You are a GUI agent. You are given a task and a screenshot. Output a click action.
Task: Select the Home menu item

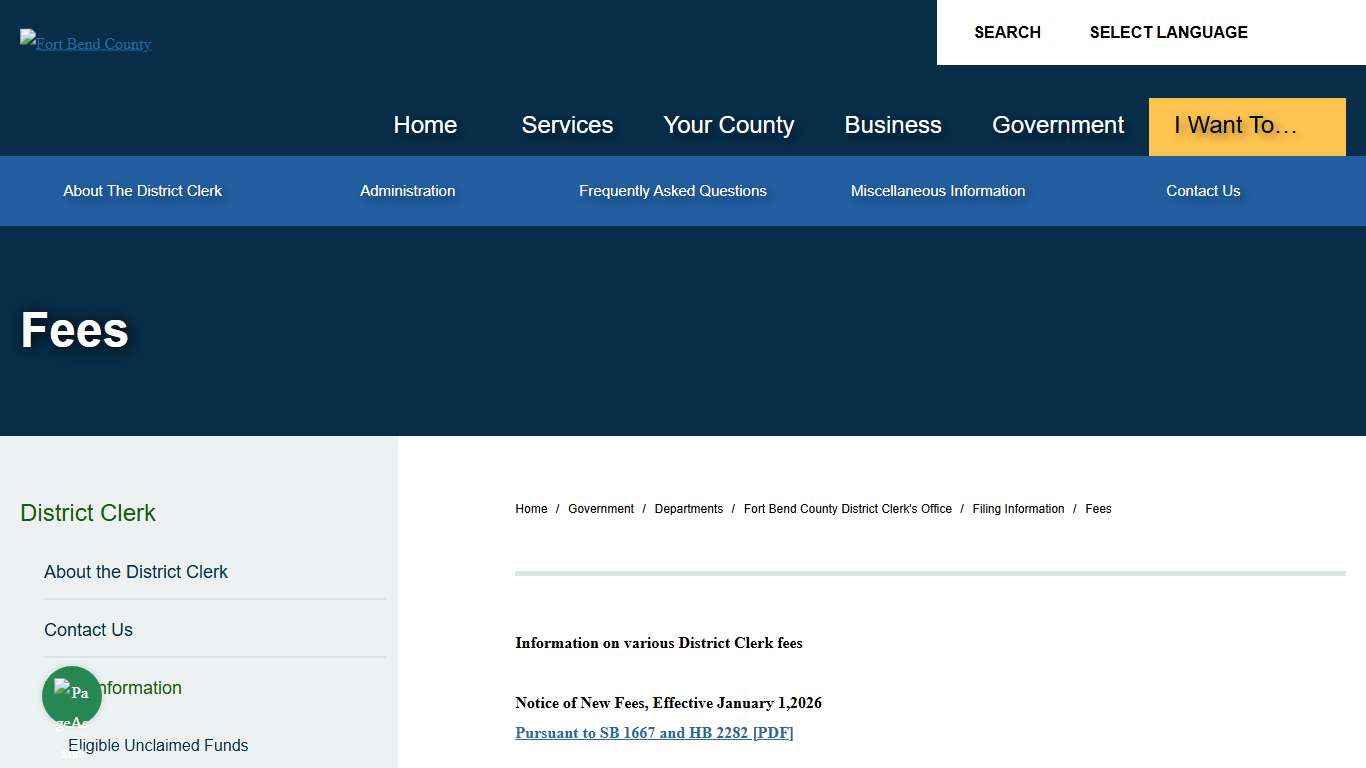425,125
